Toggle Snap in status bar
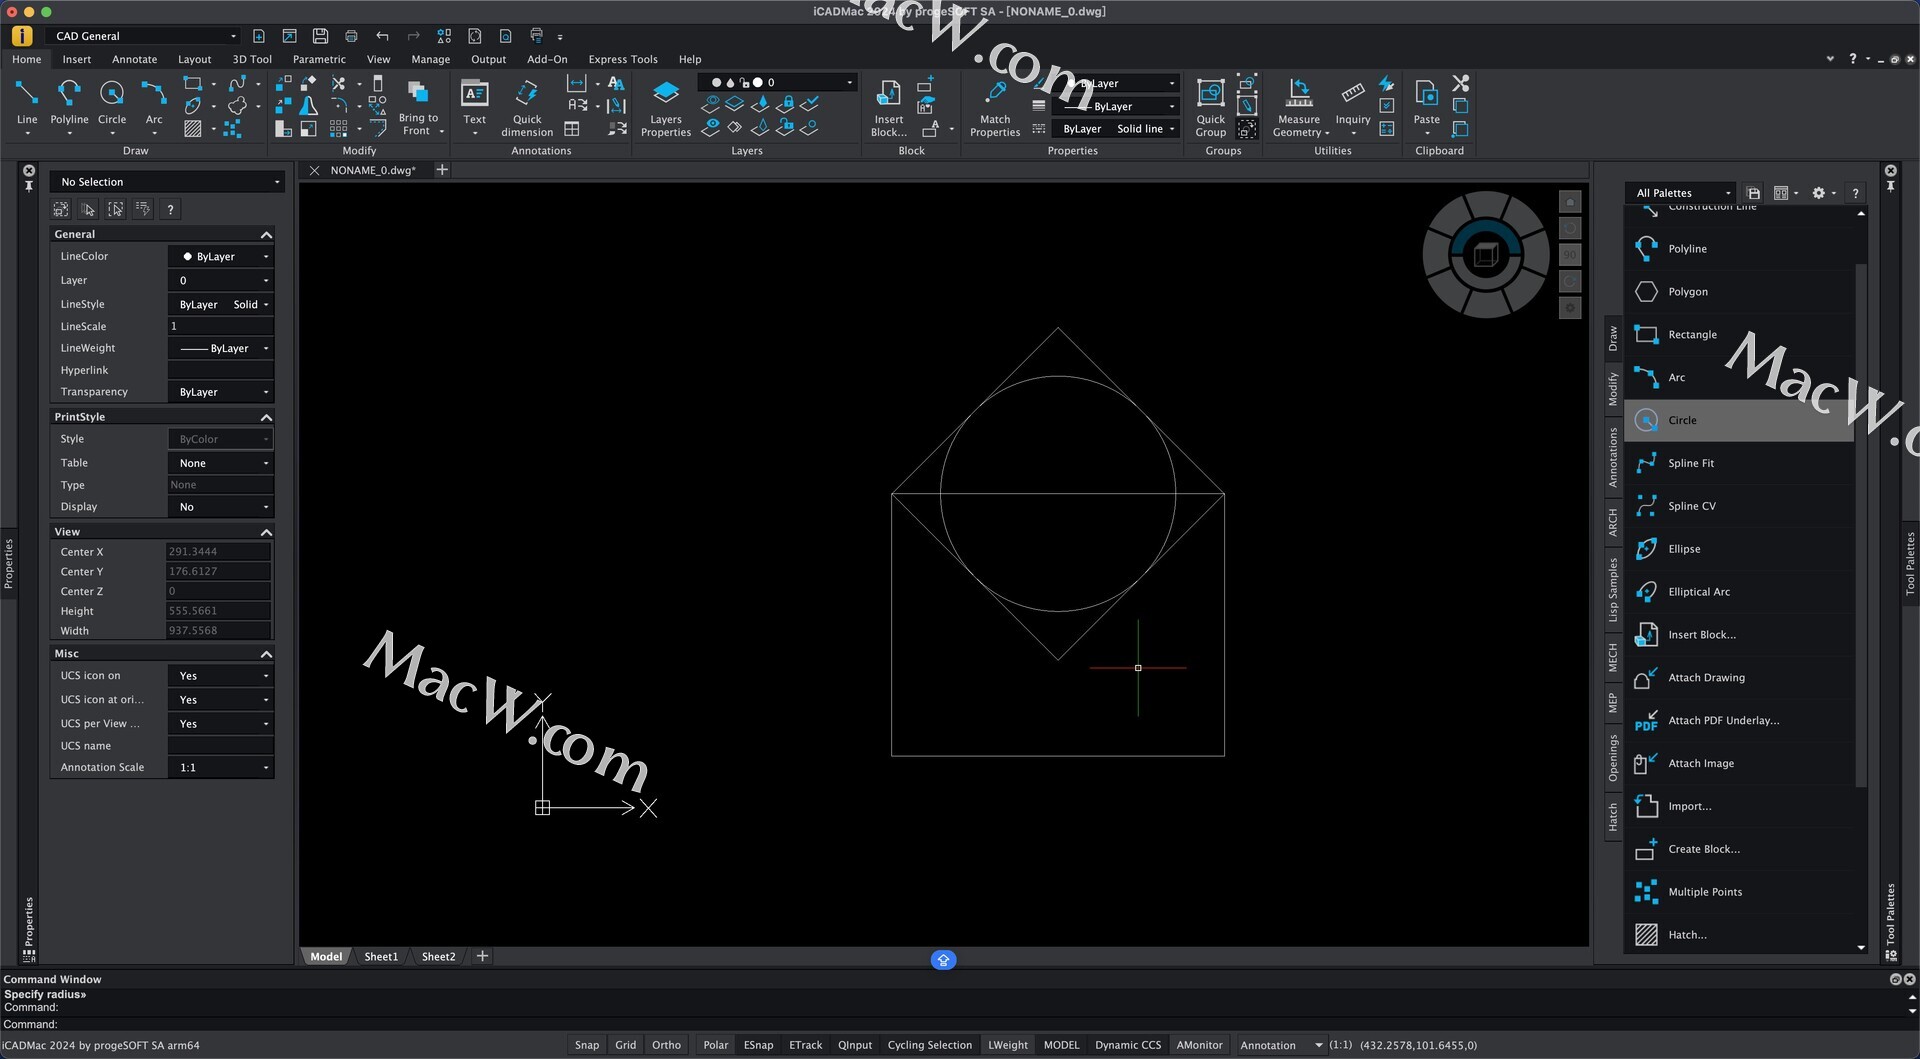This screenshot has height=1059, width=1920. point(587,1045)
